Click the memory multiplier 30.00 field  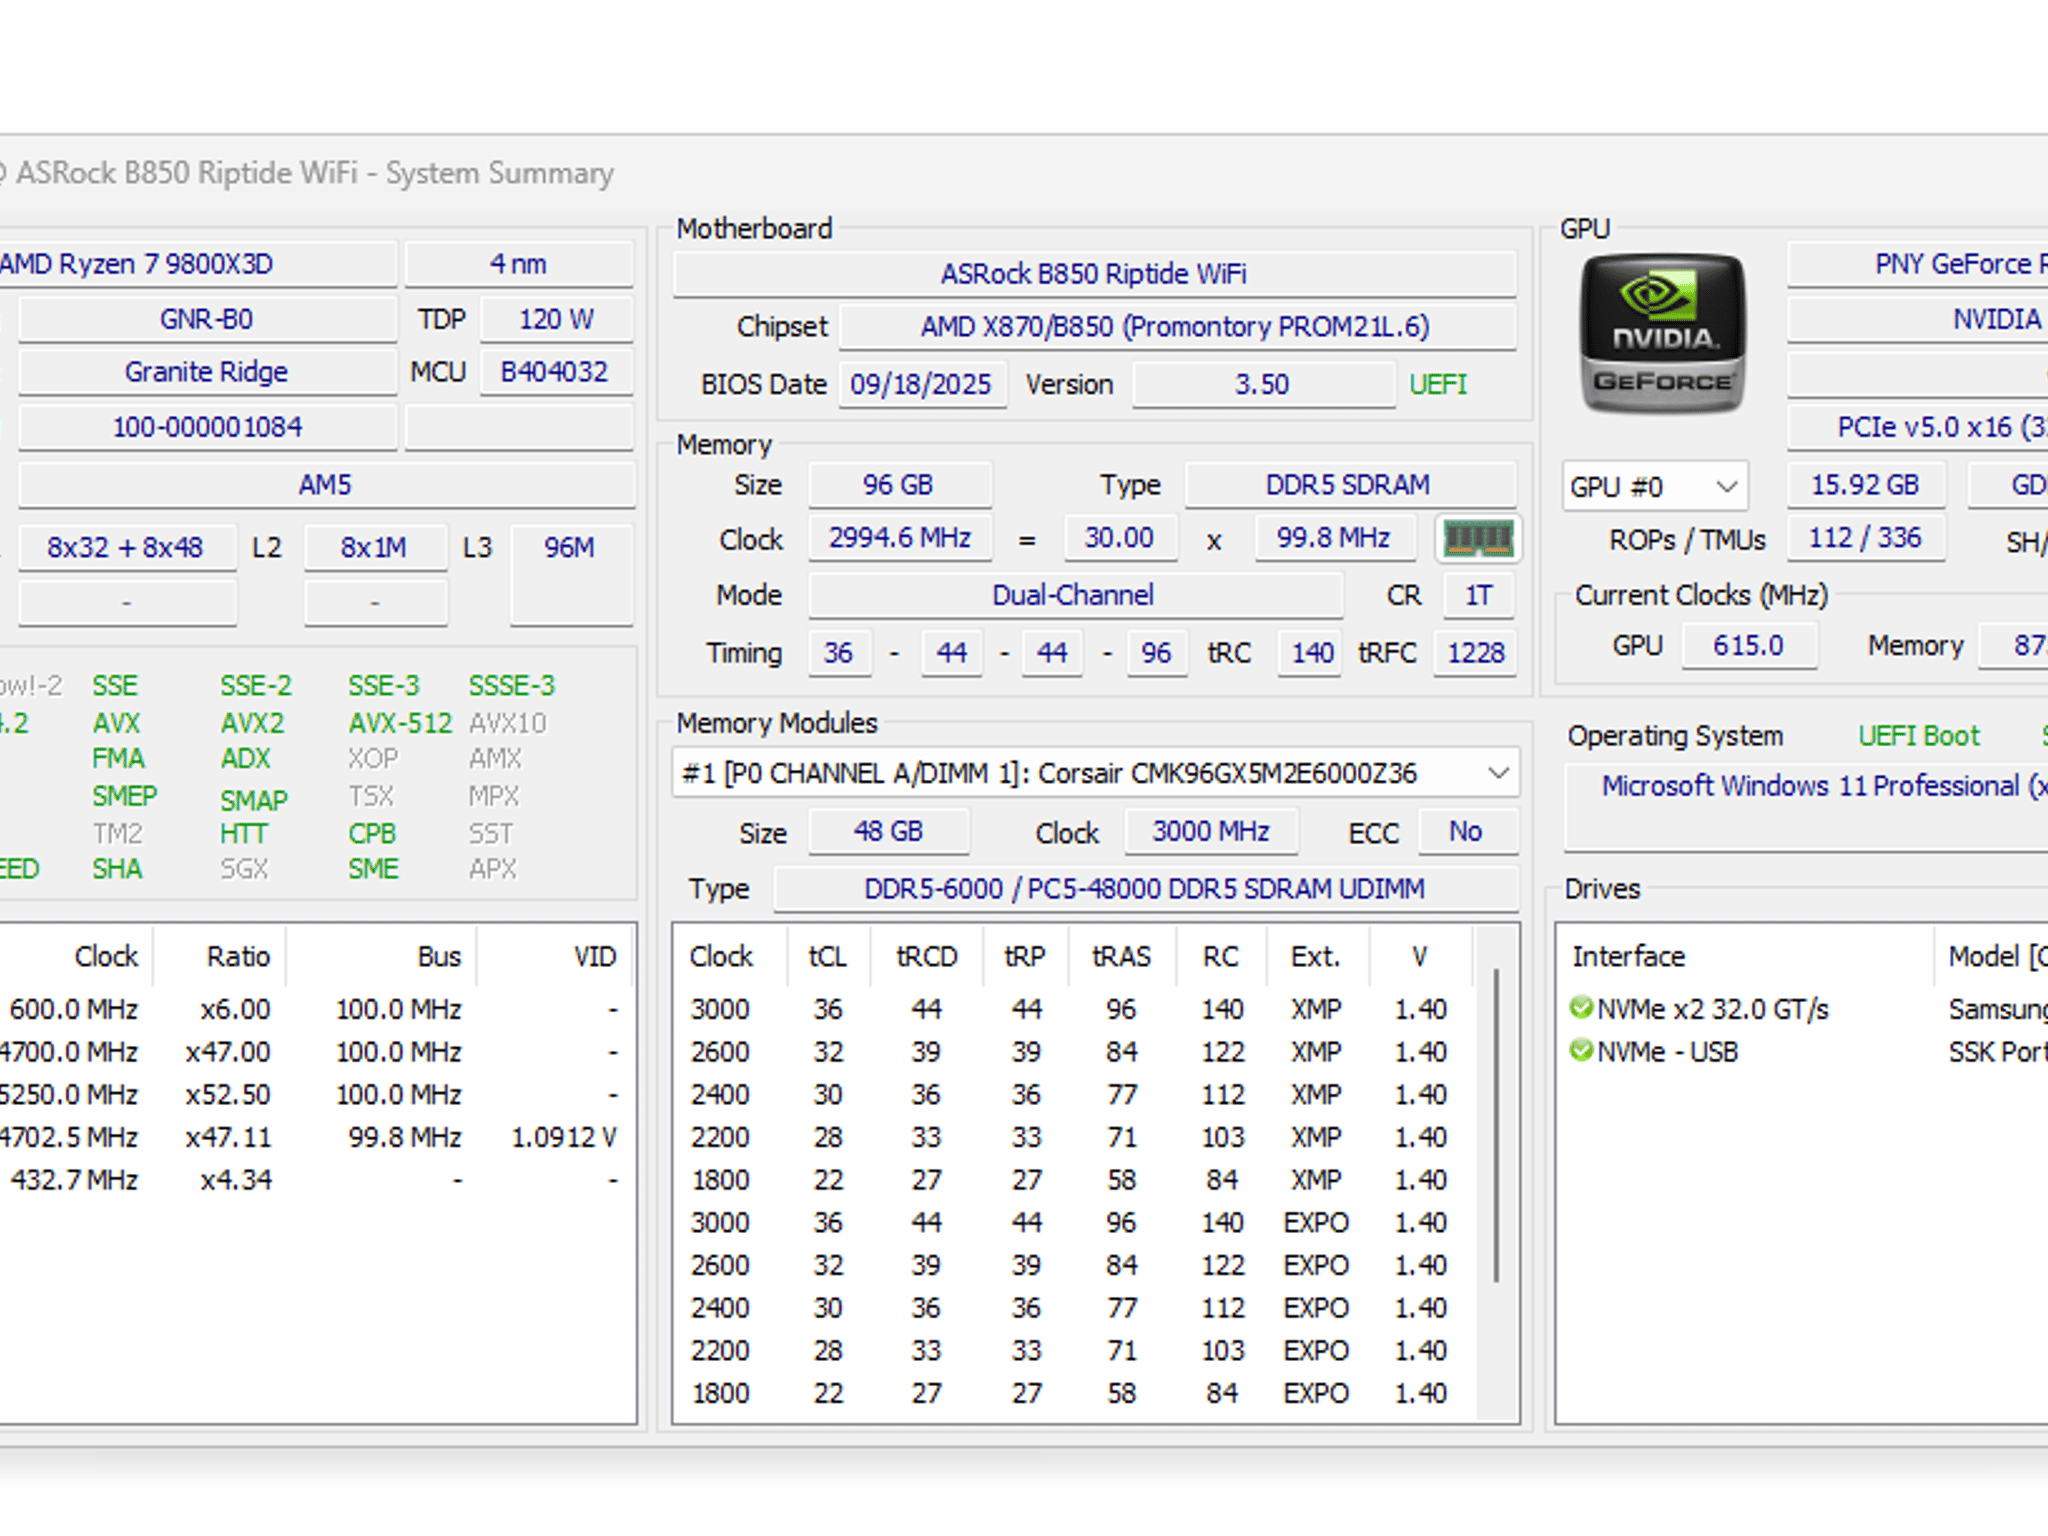click(1120, 538)
